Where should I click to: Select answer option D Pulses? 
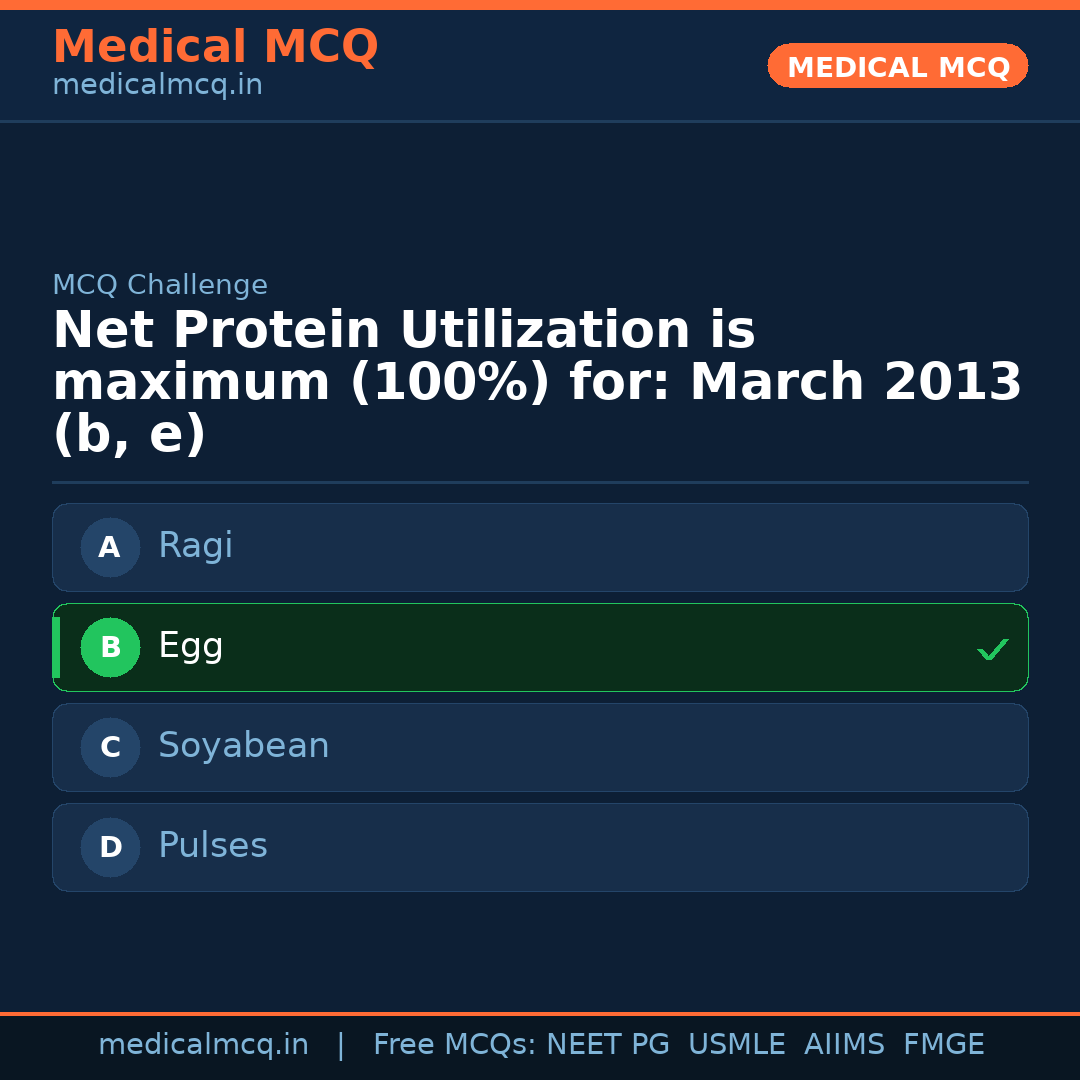point(540,847)
